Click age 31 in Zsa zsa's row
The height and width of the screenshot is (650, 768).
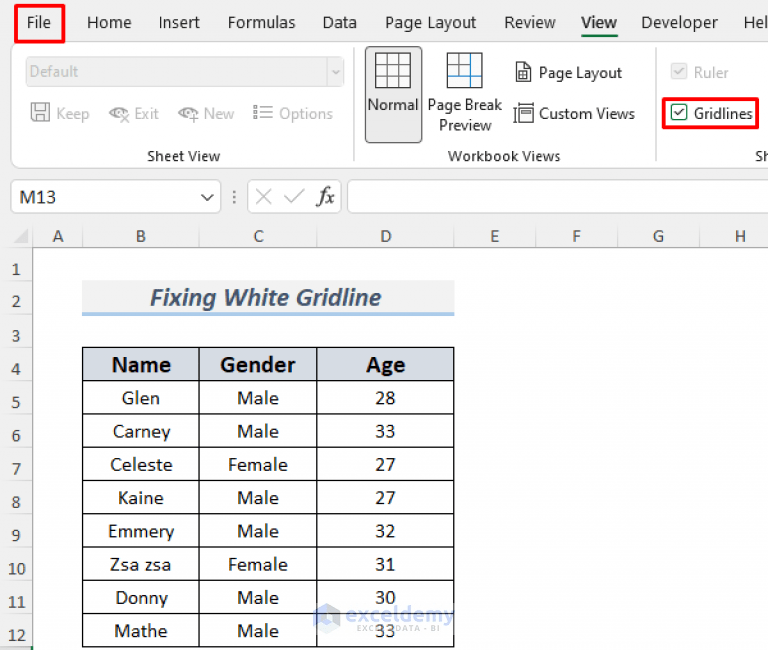(385, 564)
